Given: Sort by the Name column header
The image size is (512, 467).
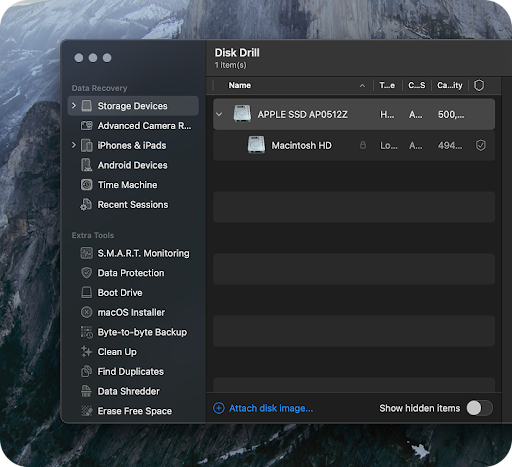Looking at the screenshot, I should coord(240,85).
